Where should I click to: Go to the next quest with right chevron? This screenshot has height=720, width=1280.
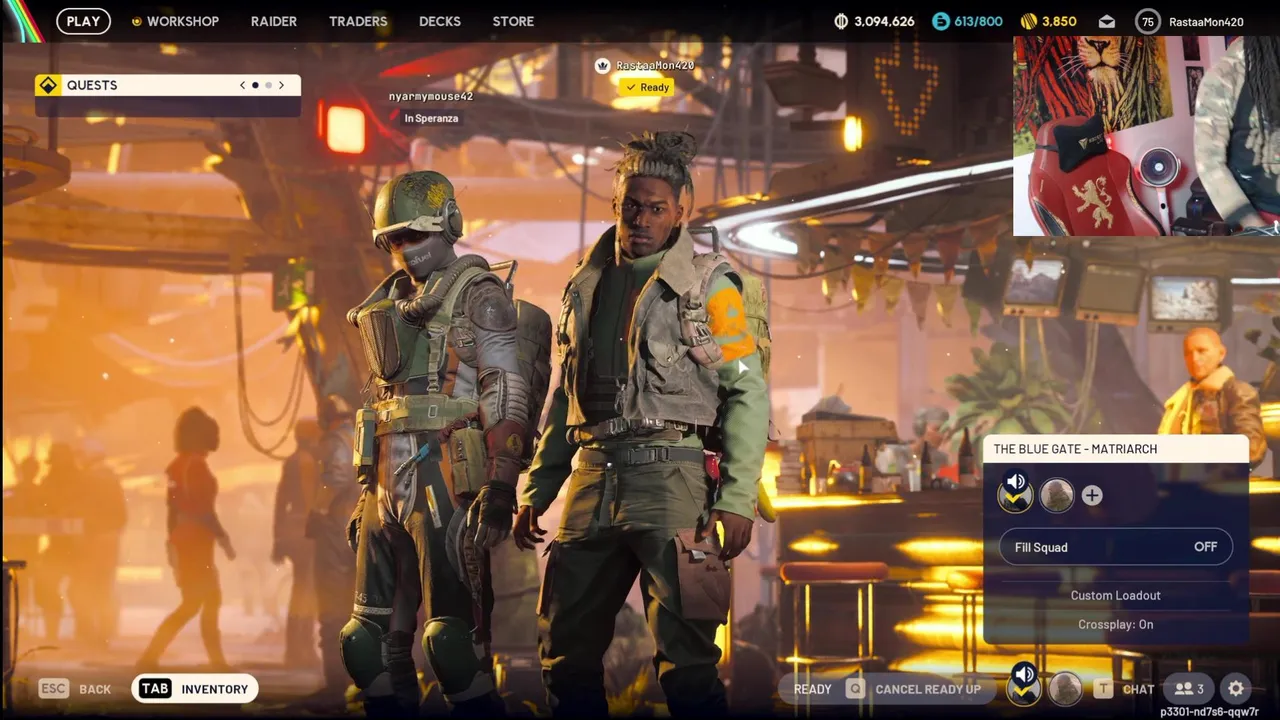pos(281,85)
